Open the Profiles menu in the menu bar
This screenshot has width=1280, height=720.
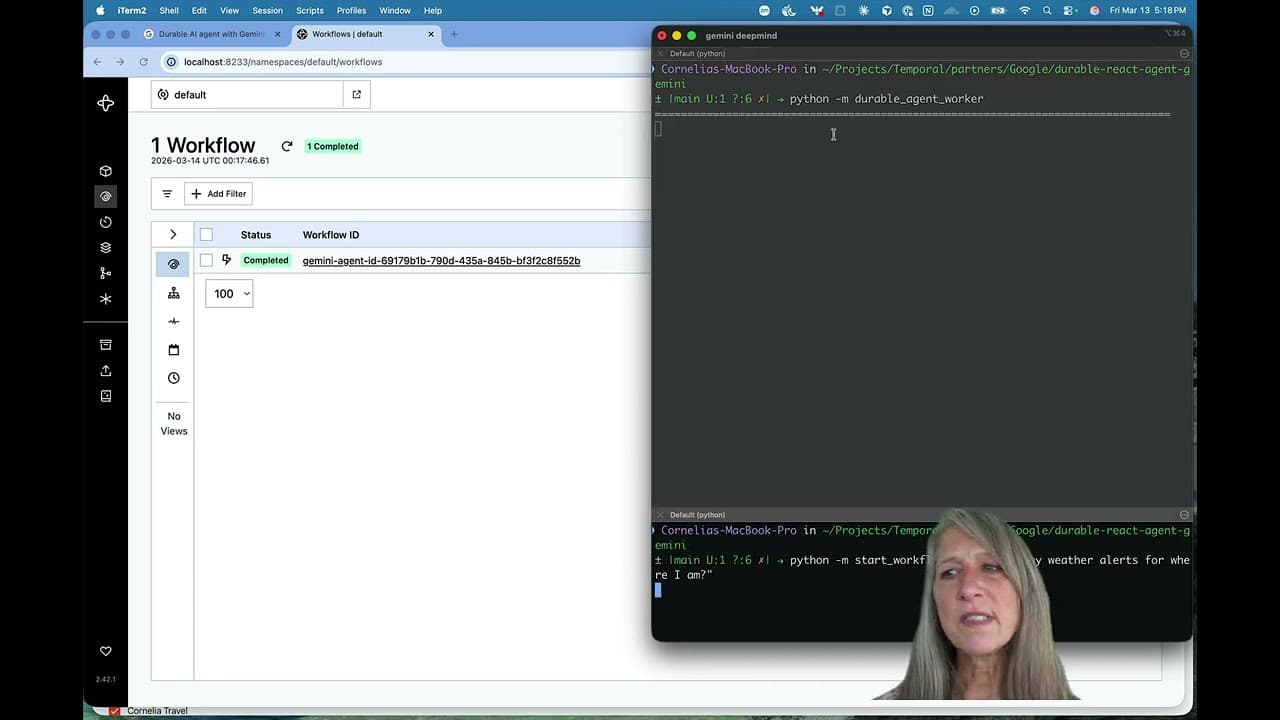click(351, 11)
